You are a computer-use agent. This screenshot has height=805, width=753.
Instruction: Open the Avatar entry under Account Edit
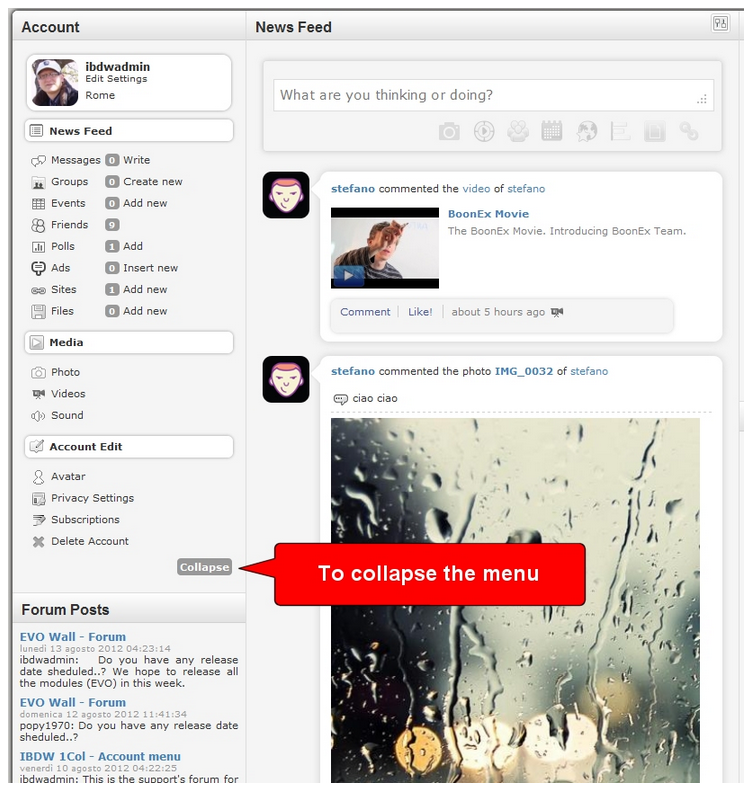coord(68,476)
